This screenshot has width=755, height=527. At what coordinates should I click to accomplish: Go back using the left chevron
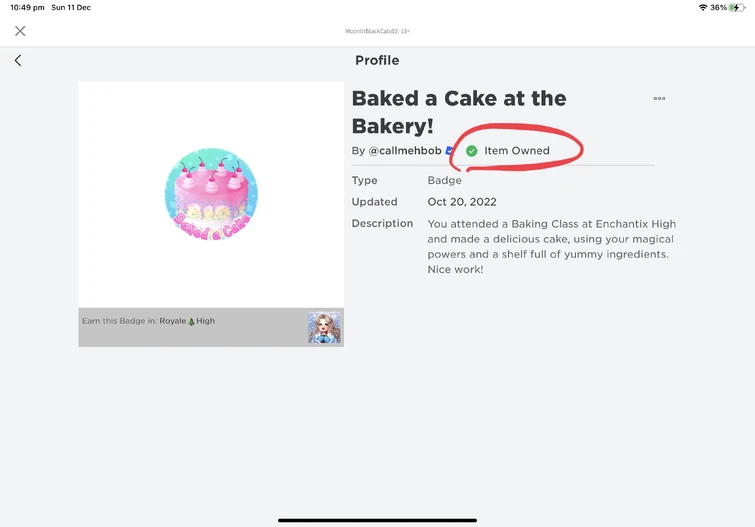[18, 61]
